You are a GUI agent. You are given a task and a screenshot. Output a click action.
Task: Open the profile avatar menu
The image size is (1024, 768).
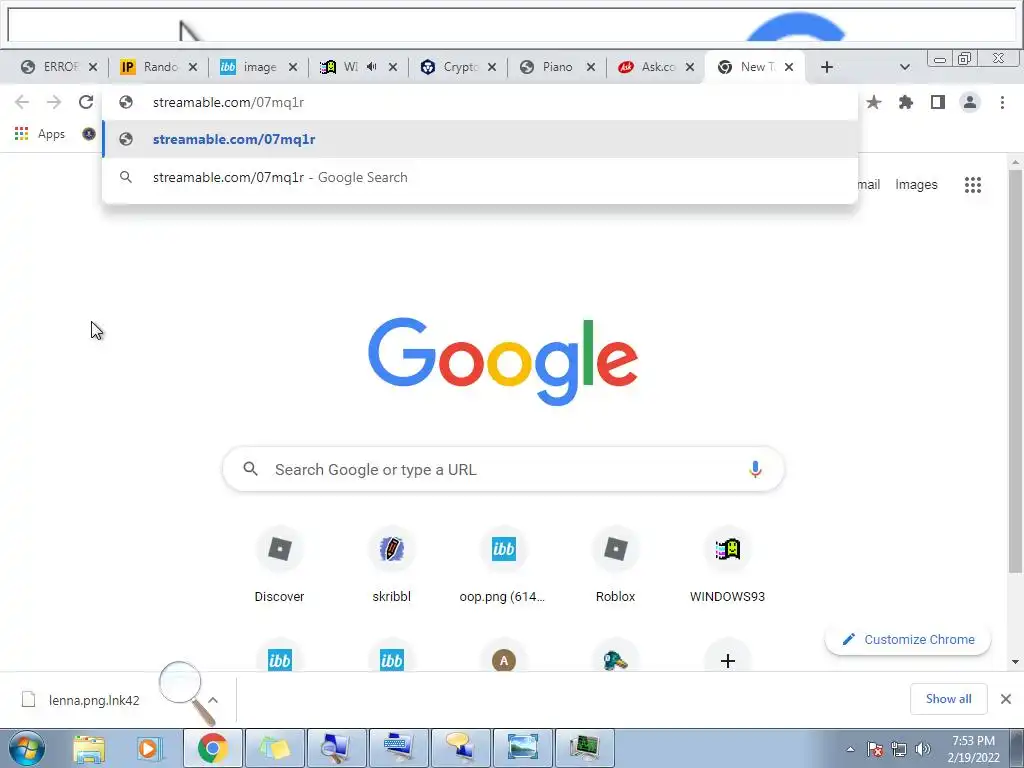pos(970,102)
